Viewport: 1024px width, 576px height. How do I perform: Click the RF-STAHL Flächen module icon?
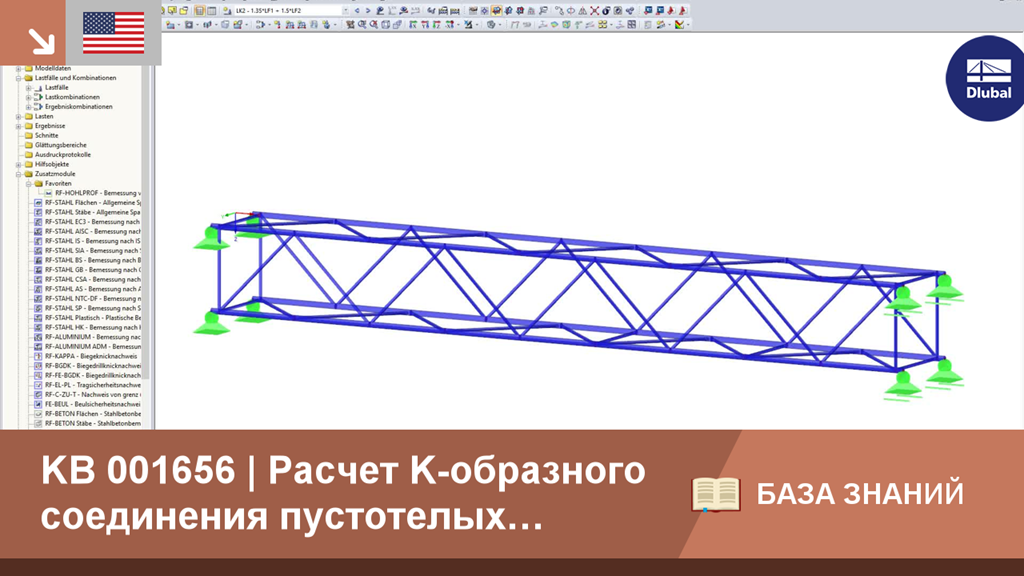[x=38, y=203]
